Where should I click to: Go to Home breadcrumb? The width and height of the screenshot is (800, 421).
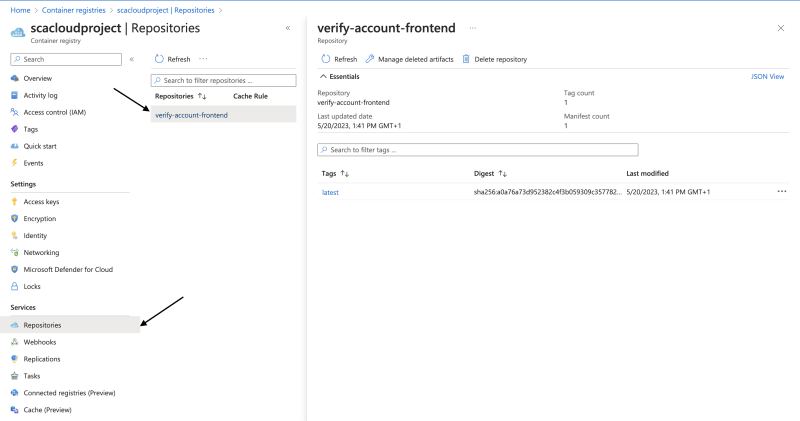tap(20, 10)
